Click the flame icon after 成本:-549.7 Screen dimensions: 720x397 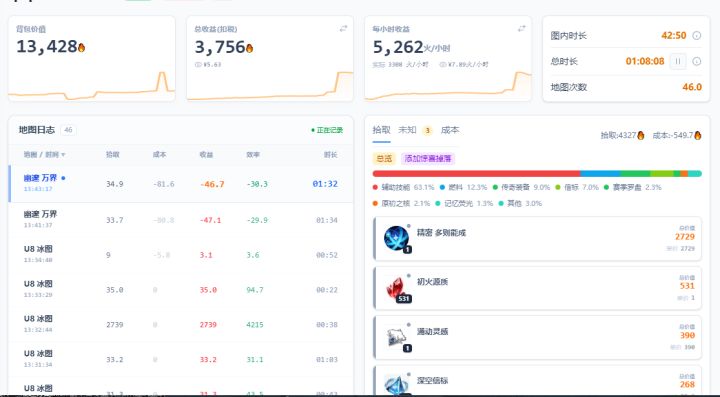click(x=698, y=135)
